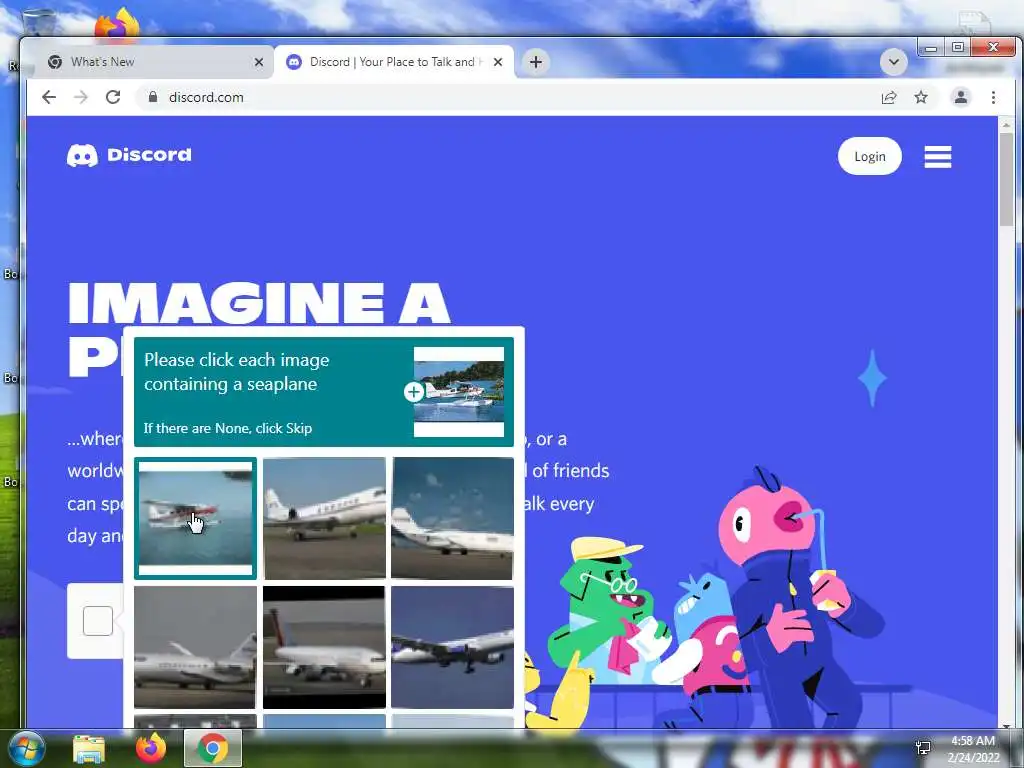The width and height of the screenshot is (1024, 768).
Task: Click the seaplane example thumbnail
Action: [458, 392]
